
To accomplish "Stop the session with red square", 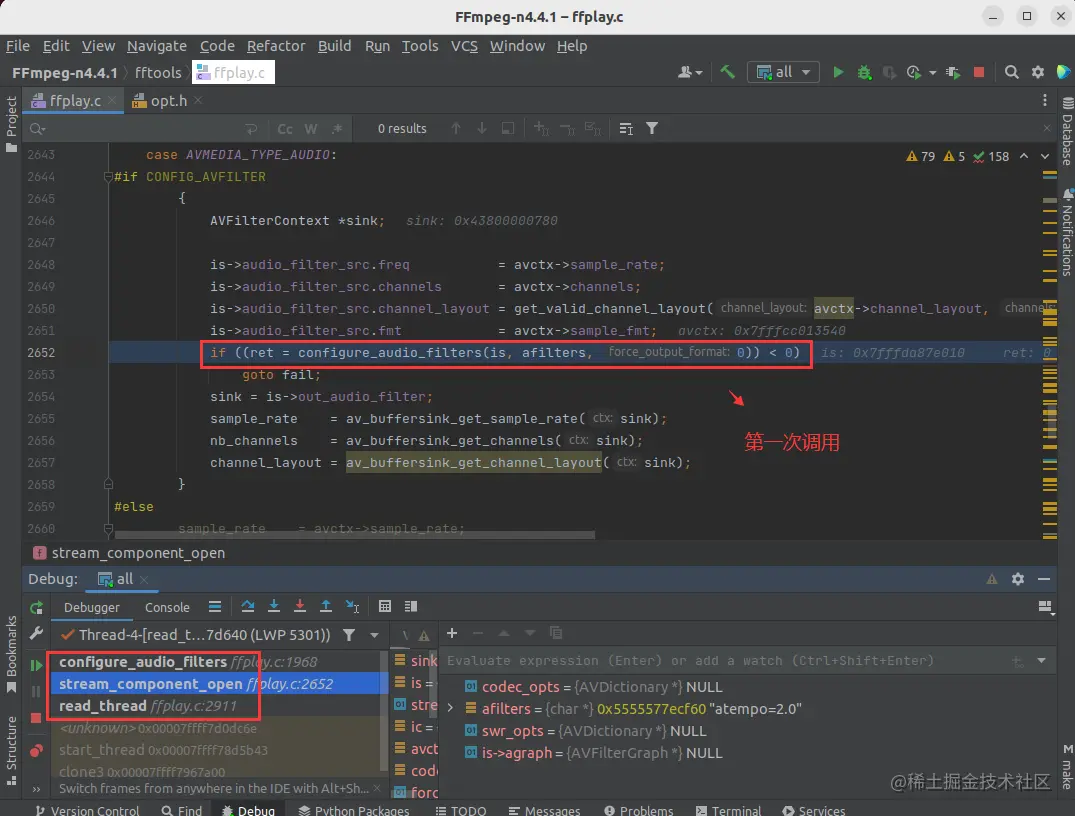I will pos(979,72).
